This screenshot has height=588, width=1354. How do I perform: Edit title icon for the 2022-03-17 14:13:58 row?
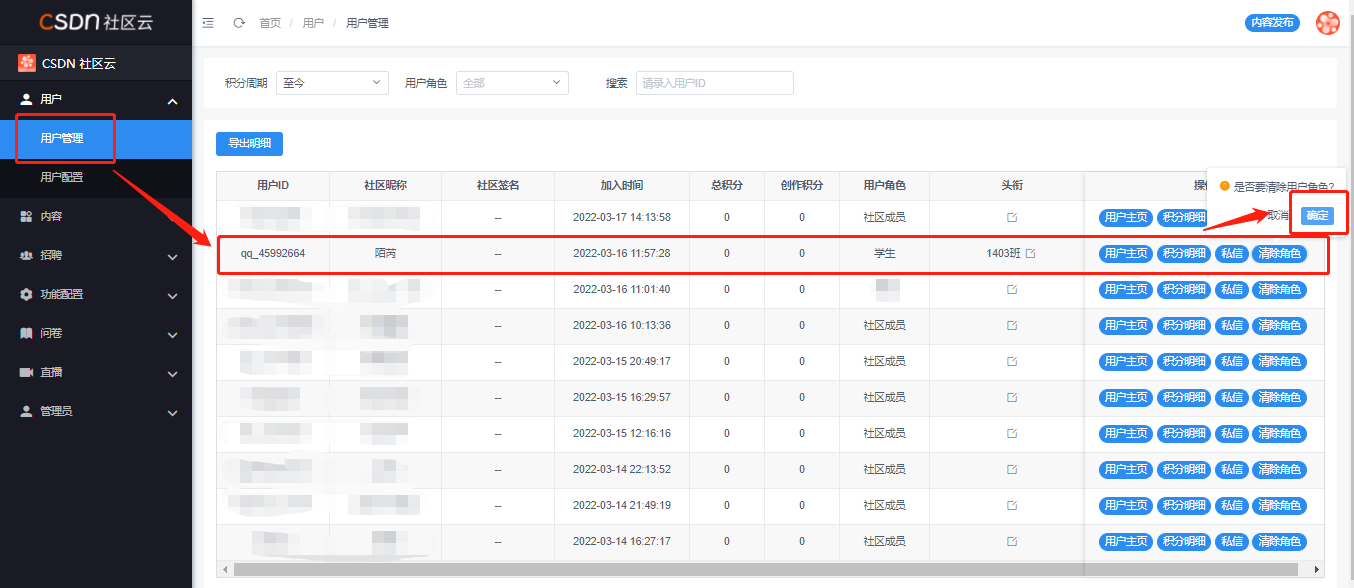pos(1012,217)
